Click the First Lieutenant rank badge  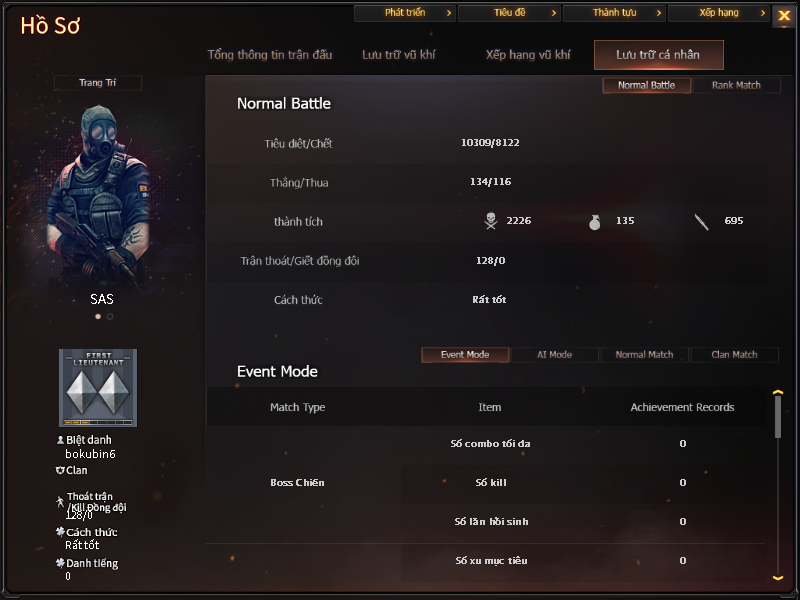98,388
